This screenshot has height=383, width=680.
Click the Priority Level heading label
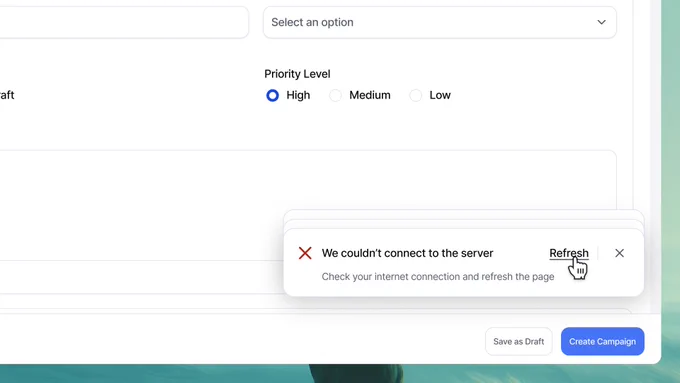(297, 74)
